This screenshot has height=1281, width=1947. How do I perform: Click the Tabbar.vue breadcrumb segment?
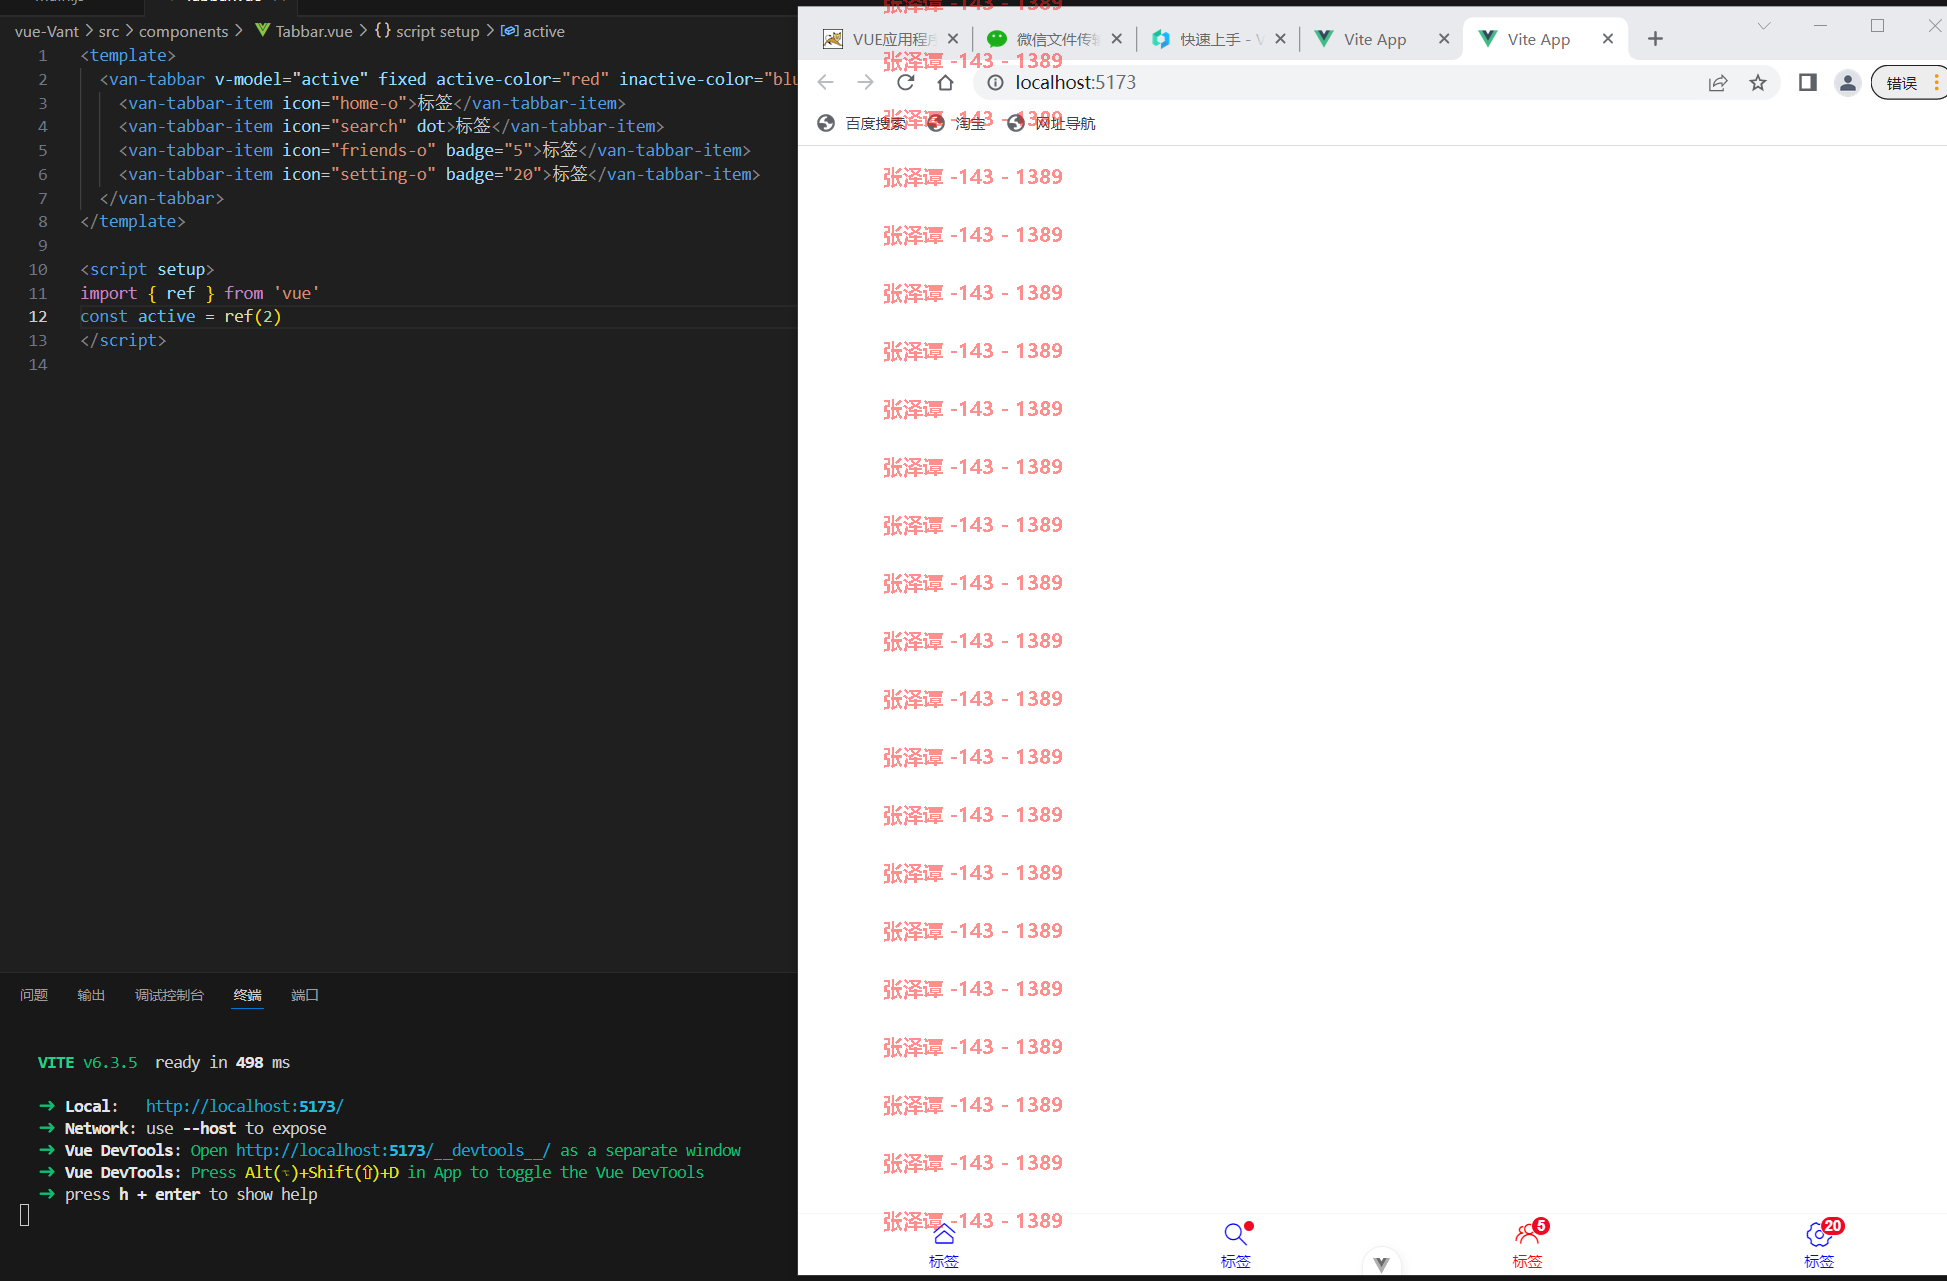tap(303, 31)
